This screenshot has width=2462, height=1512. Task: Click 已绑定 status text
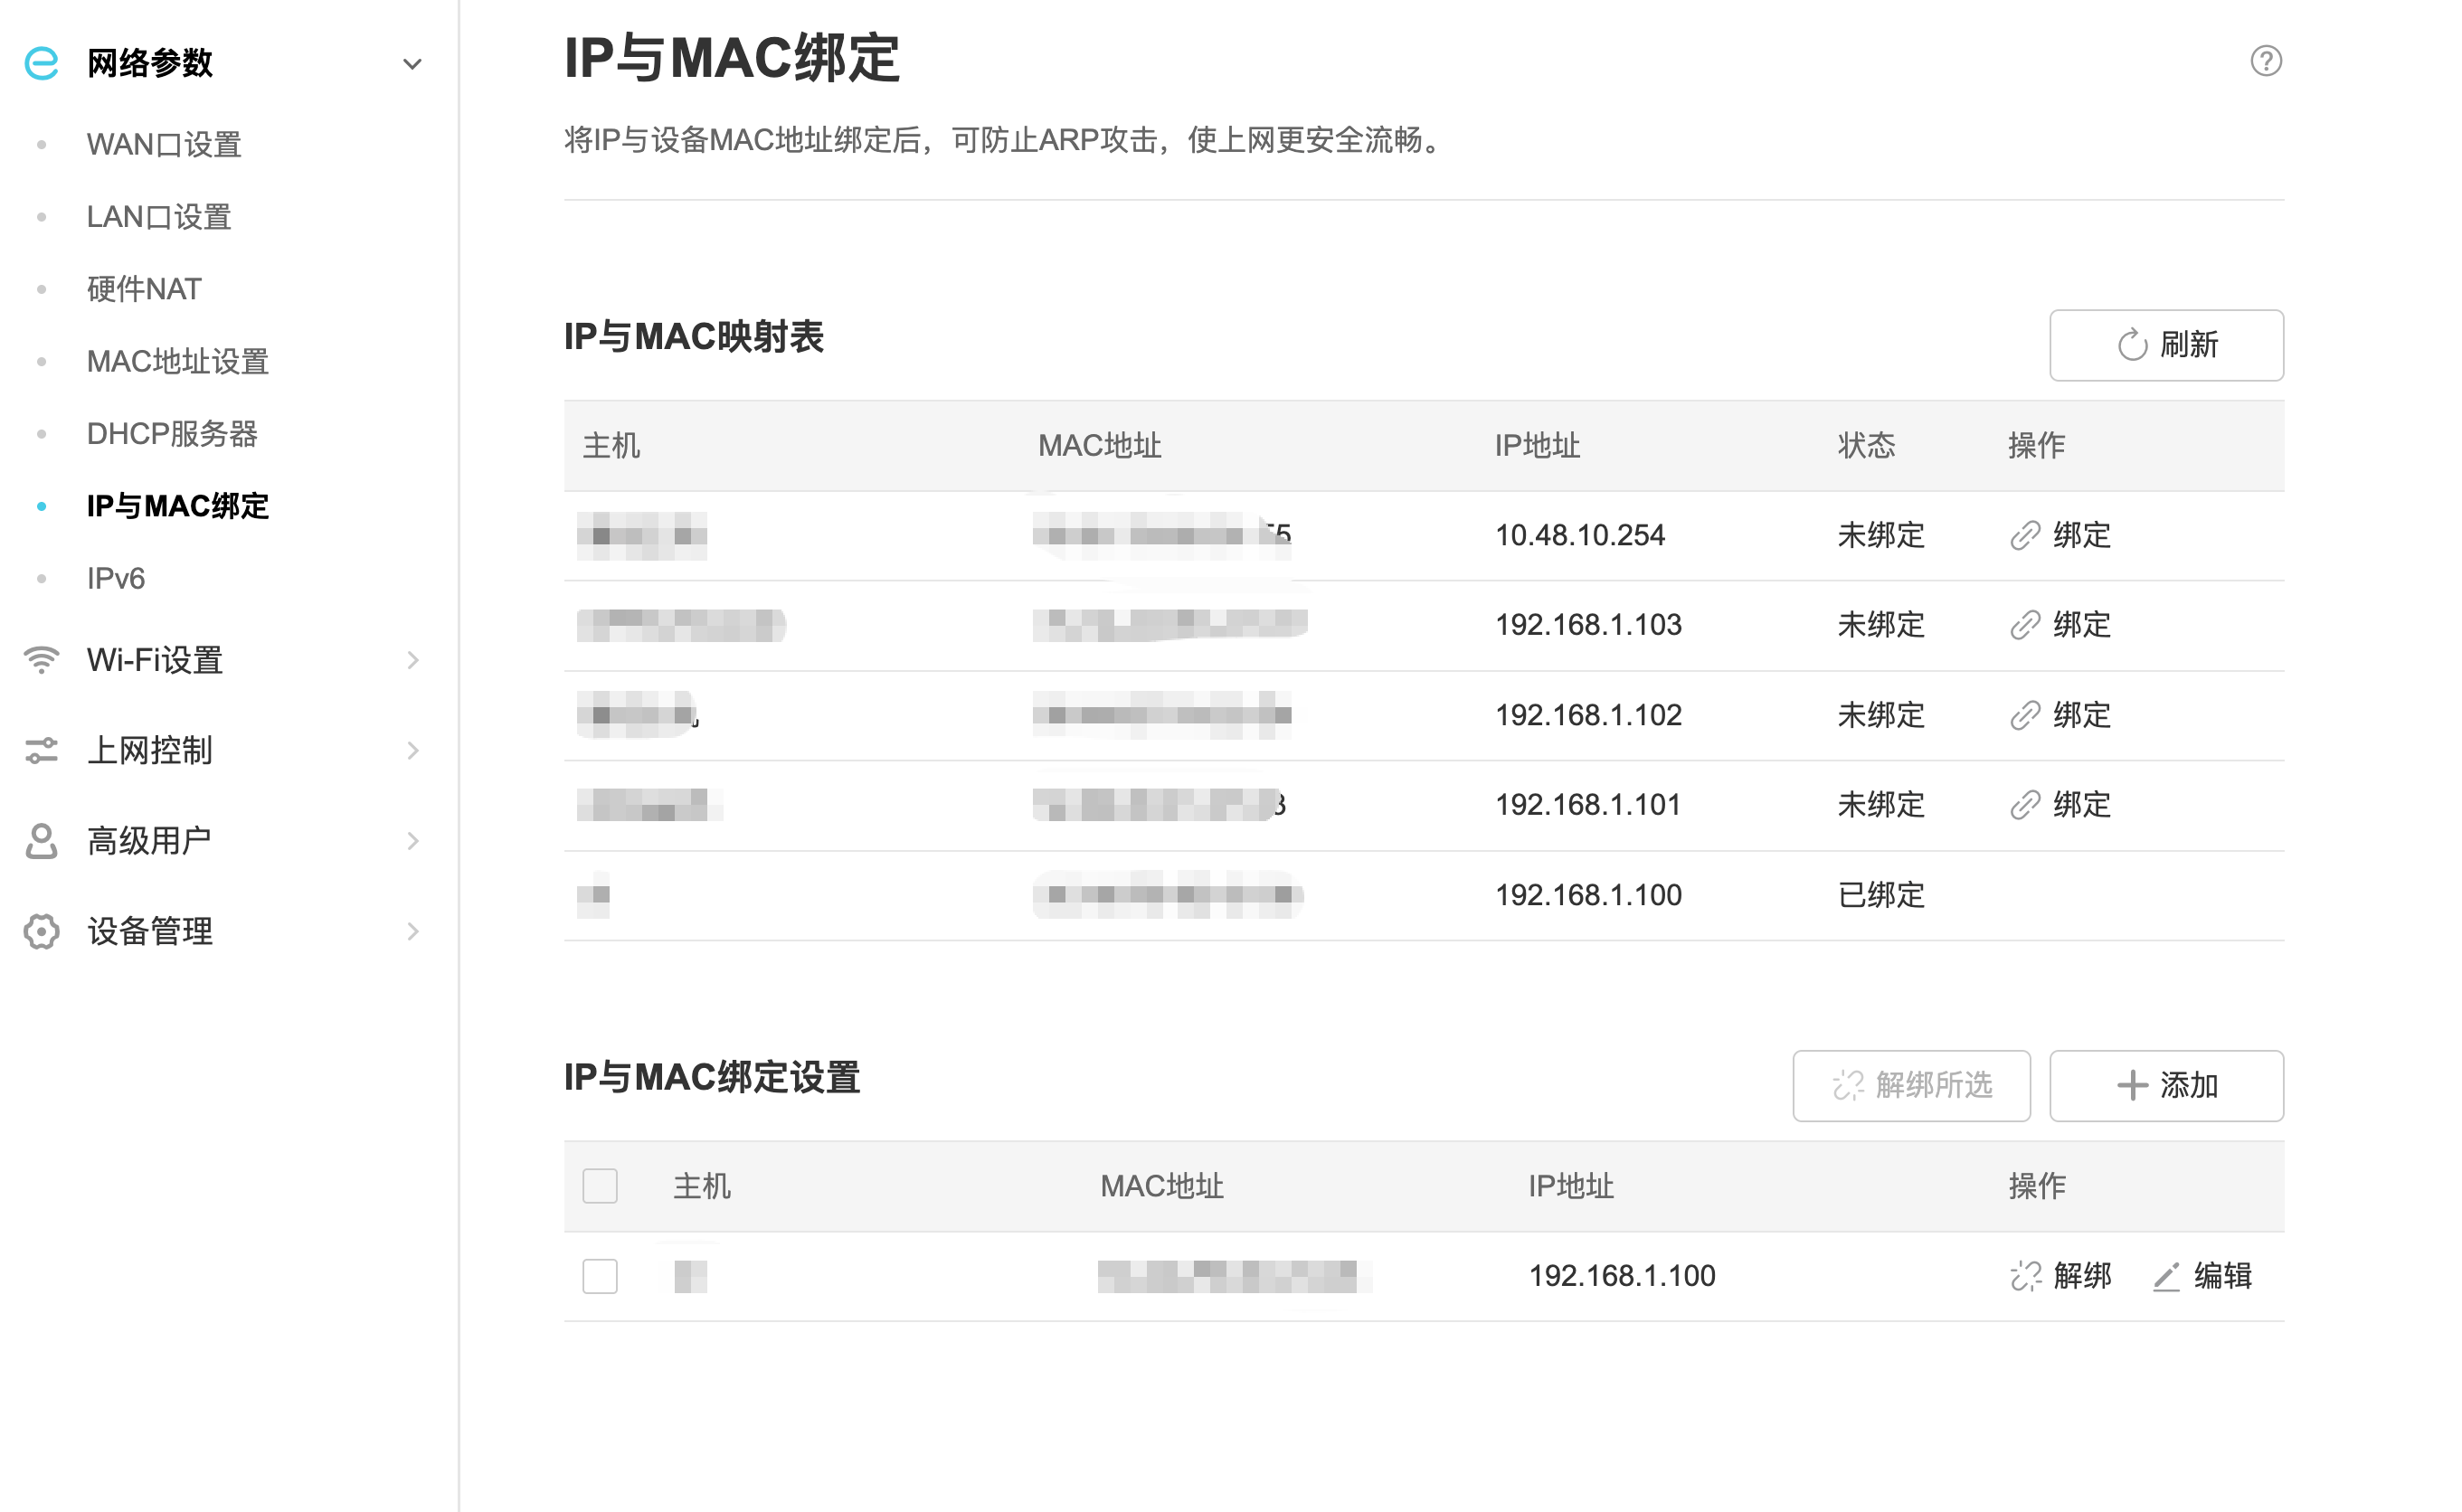[1881, 895]
